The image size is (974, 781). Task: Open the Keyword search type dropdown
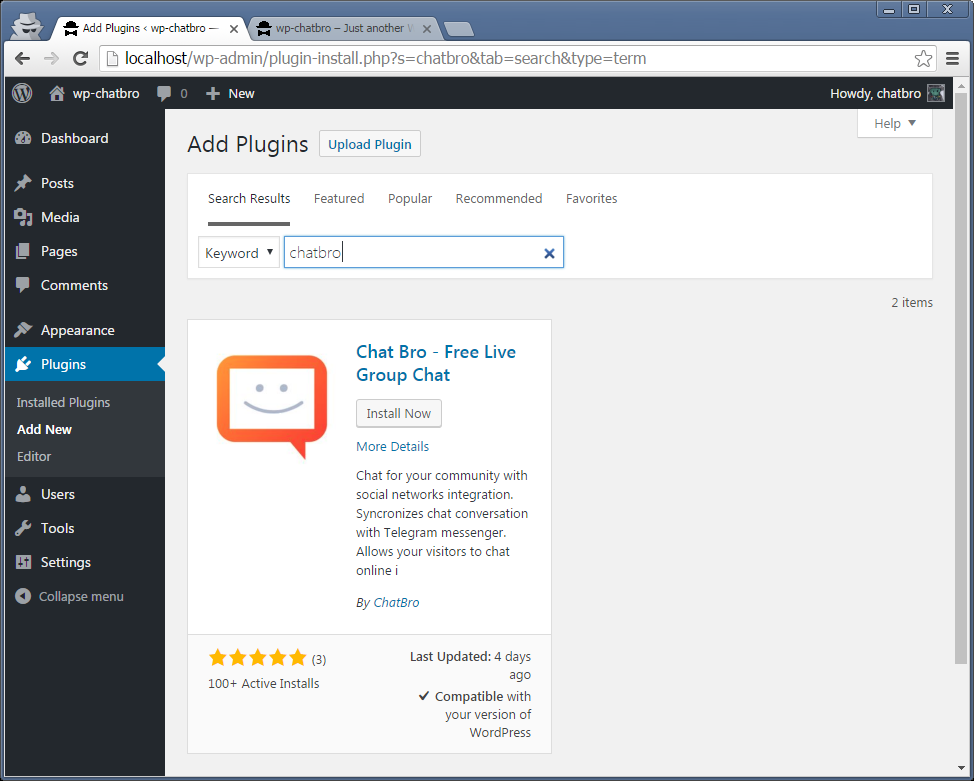[x=239, y=252]
